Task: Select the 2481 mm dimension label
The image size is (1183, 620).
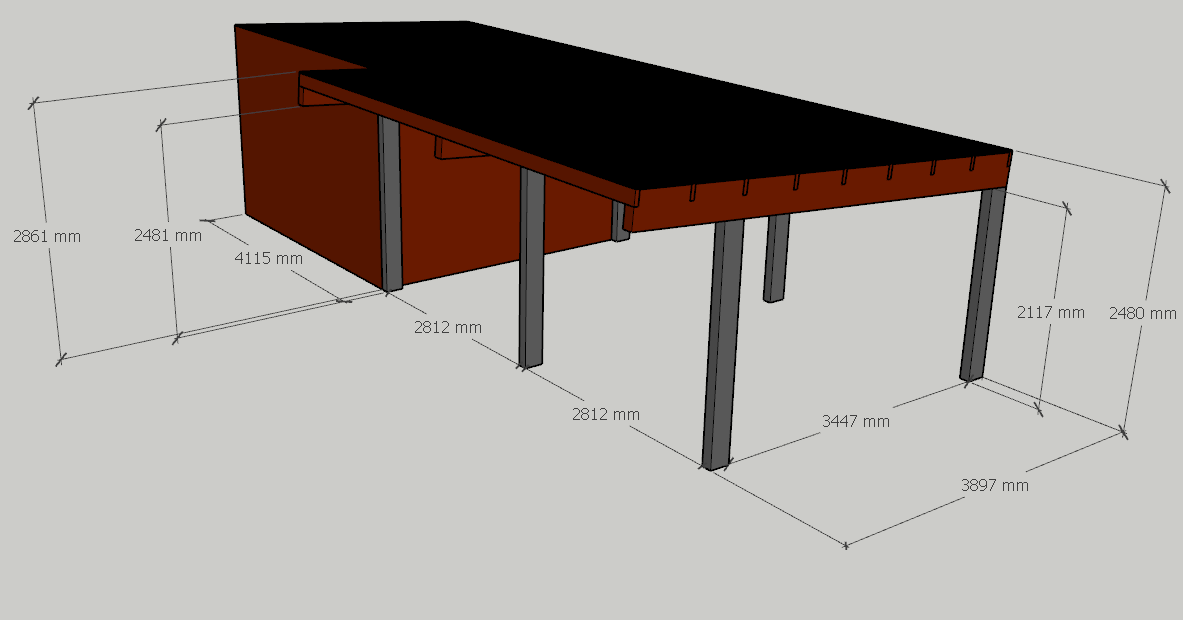Action: pyautogui.click(x=167, y=235)
